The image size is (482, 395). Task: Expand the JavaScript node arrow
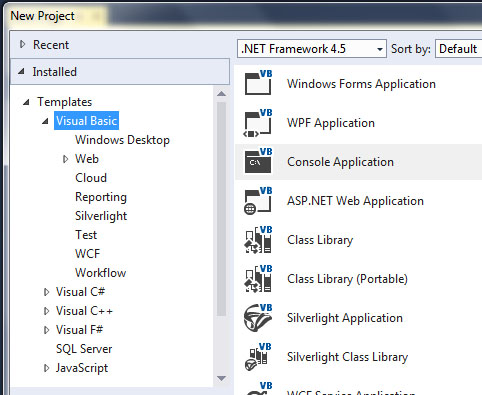pos(46,368)
